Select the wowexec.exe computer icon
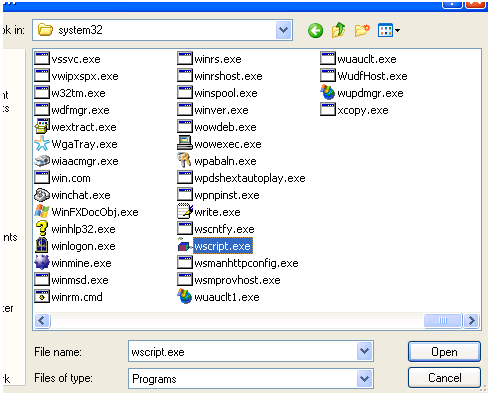The height and width of the screenshot is (395, 490). point(185,144)
